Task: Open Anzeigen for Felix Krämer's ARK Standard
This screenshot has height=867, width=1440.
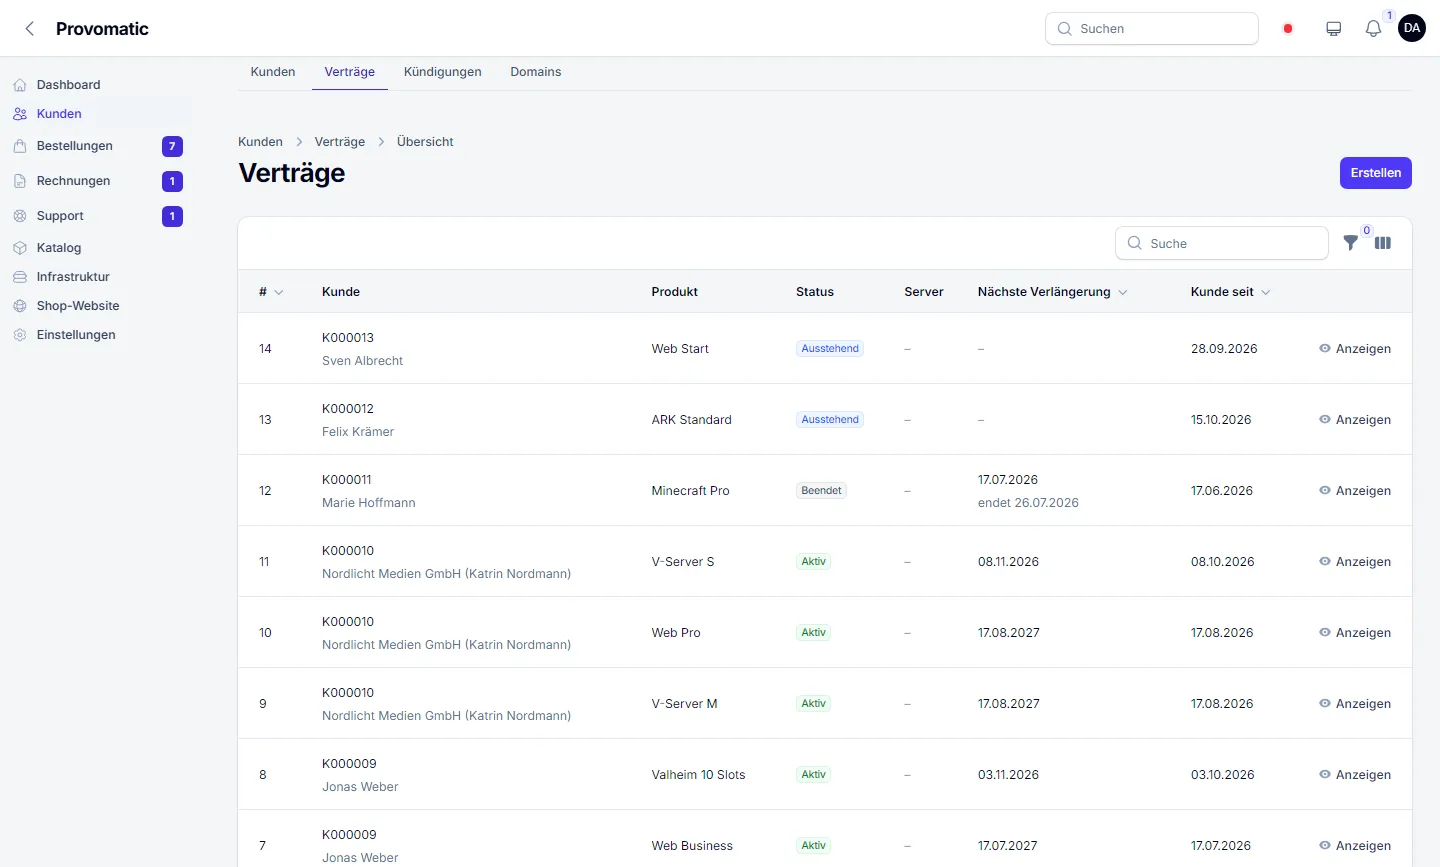Action: tap(1355, 420)
